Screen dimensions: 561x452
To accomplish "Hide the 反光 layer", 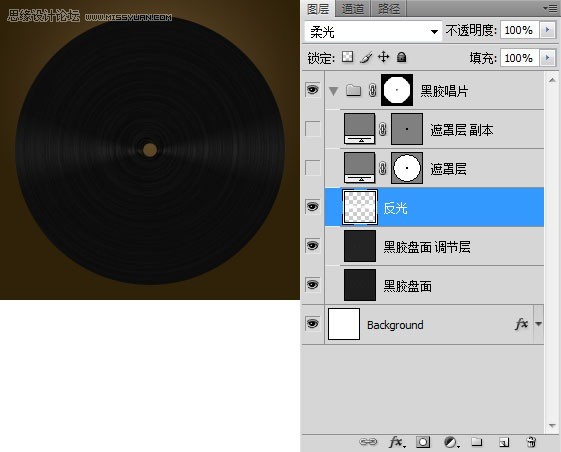I will click(312, 206).
